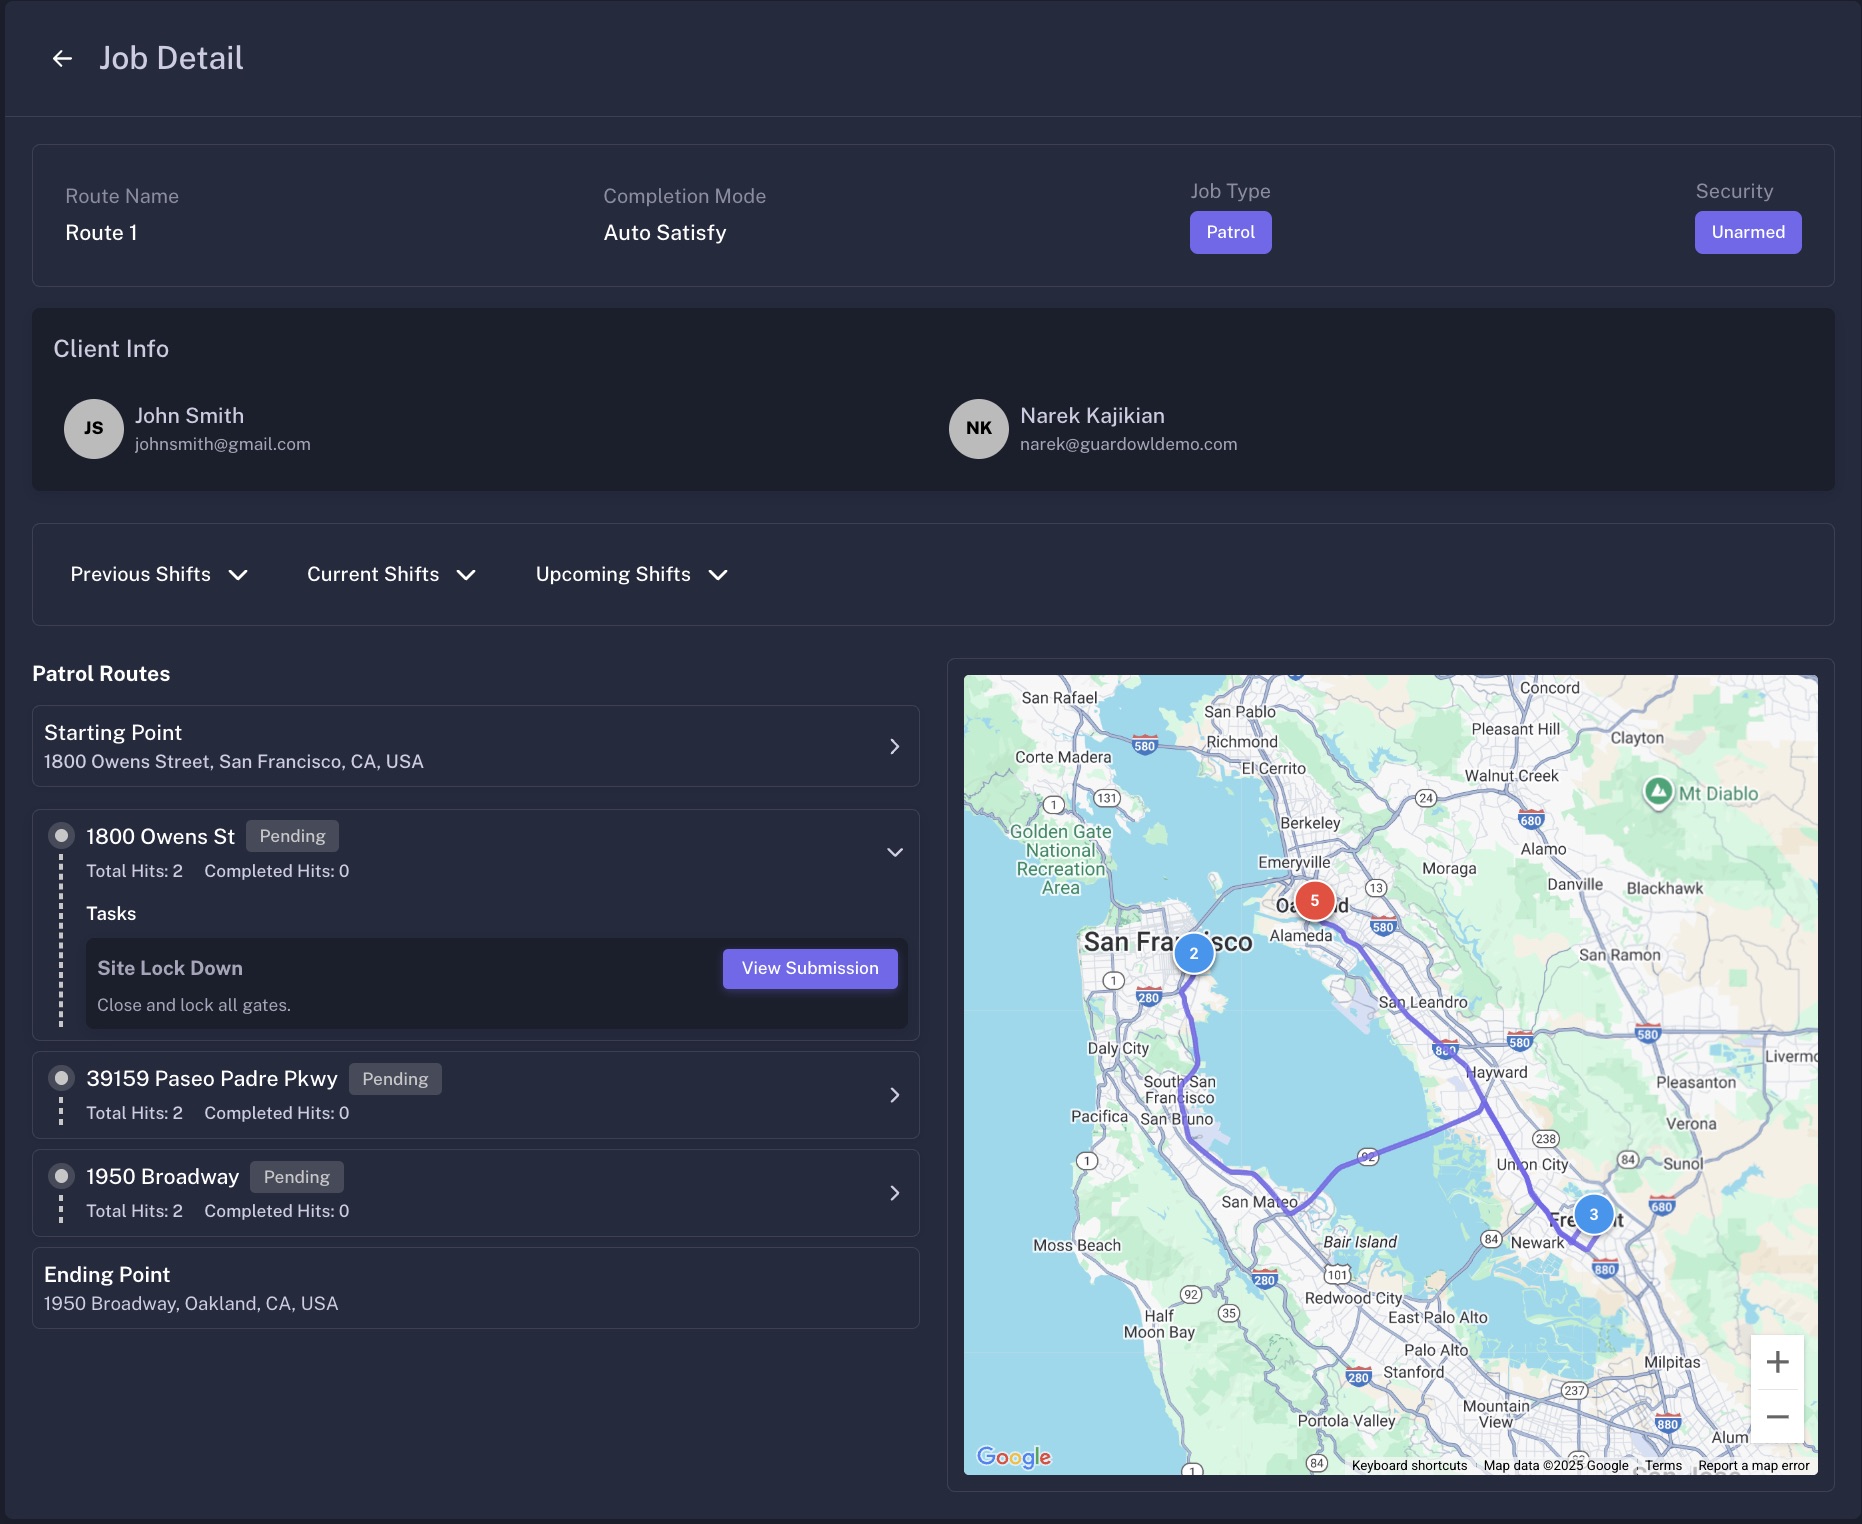Select the 39159 Paseo Padre Pkwy status circle
This screenshot has height=1524, width=1862.
click(62, 1078)
